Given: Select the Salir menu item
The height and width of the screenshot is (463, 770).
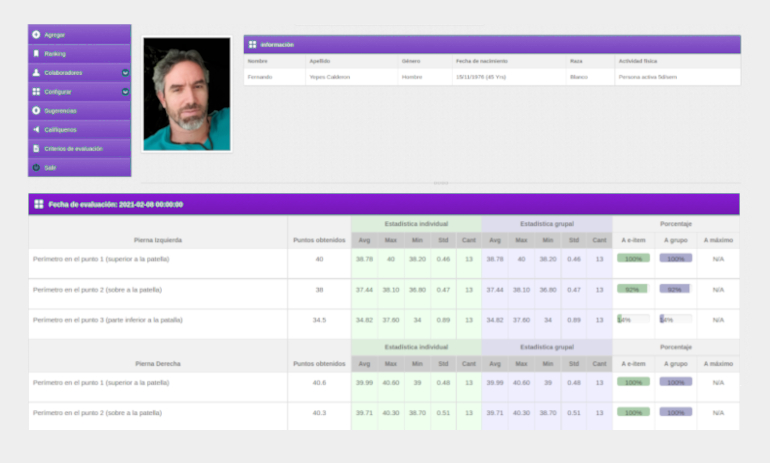Looking at the screenshot, I should [80, 167].
